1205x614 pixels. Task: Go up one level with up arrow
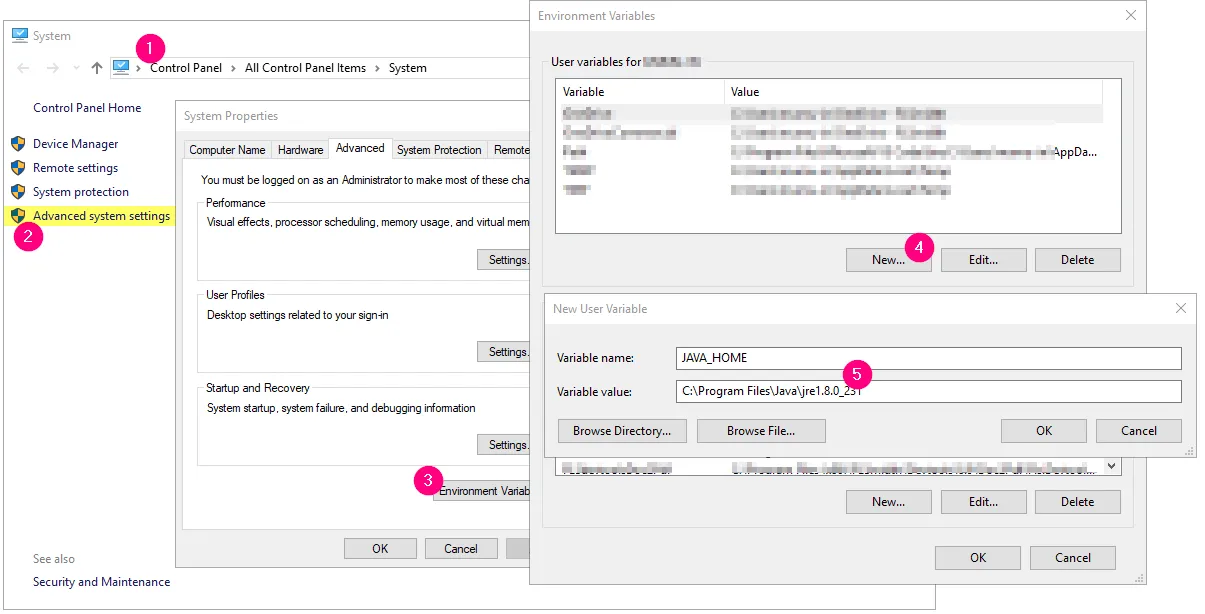pyautogui.click(x=96, y=68)
